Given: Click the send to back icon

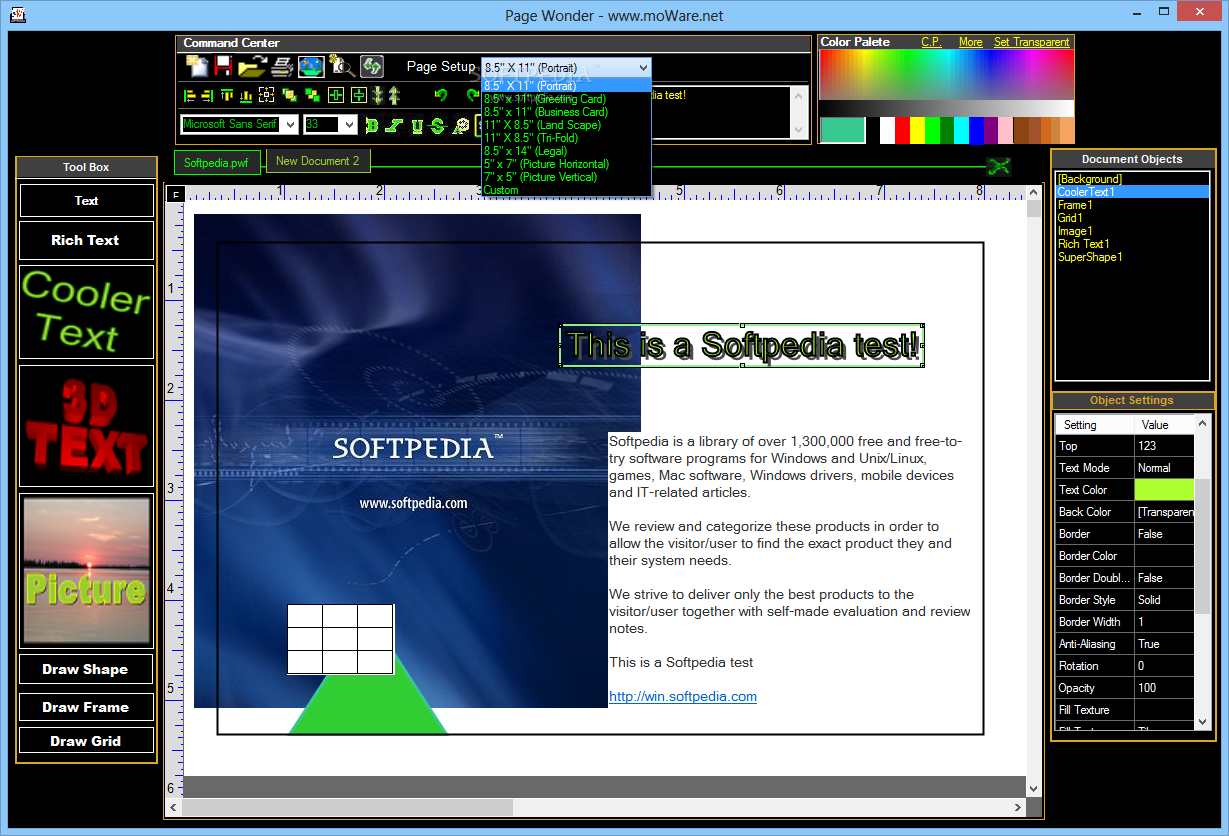Looking at the screenshot, I should [x=313, y=95].
